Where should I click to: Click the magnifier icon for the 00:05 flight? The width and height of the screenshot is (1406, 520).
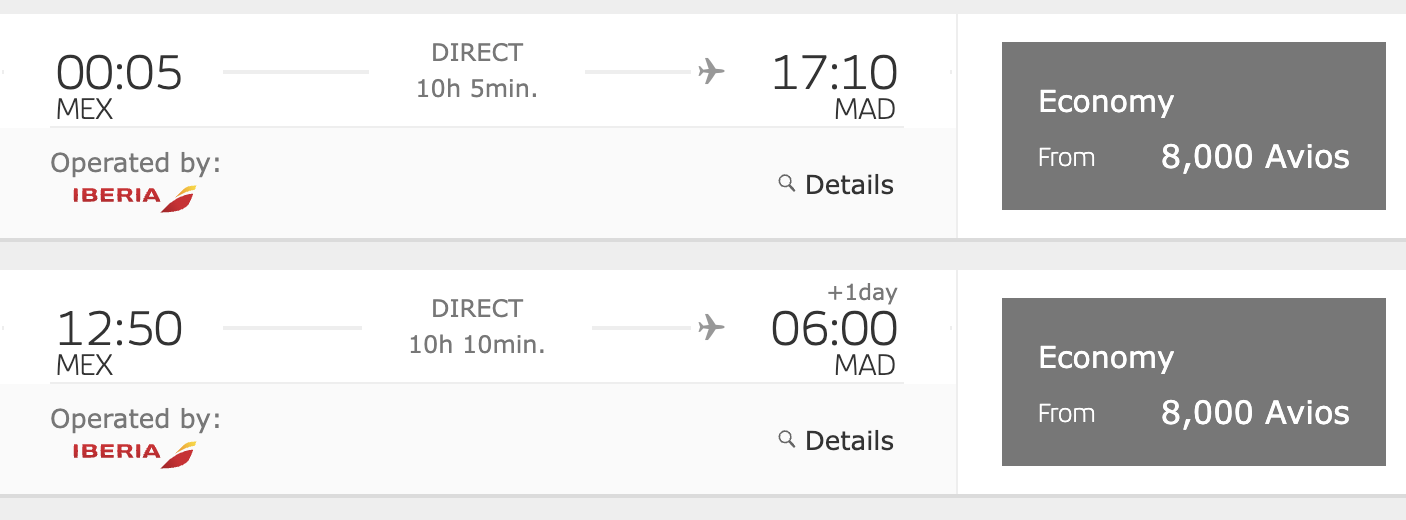[x=786, y=183]
